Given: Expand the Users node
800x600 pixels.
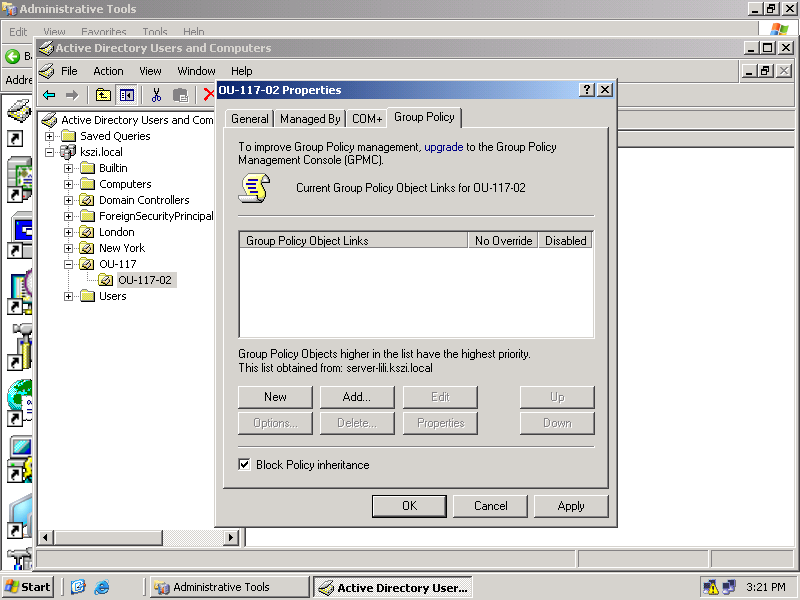Looking at the screenshot, I should pos(68,296).
